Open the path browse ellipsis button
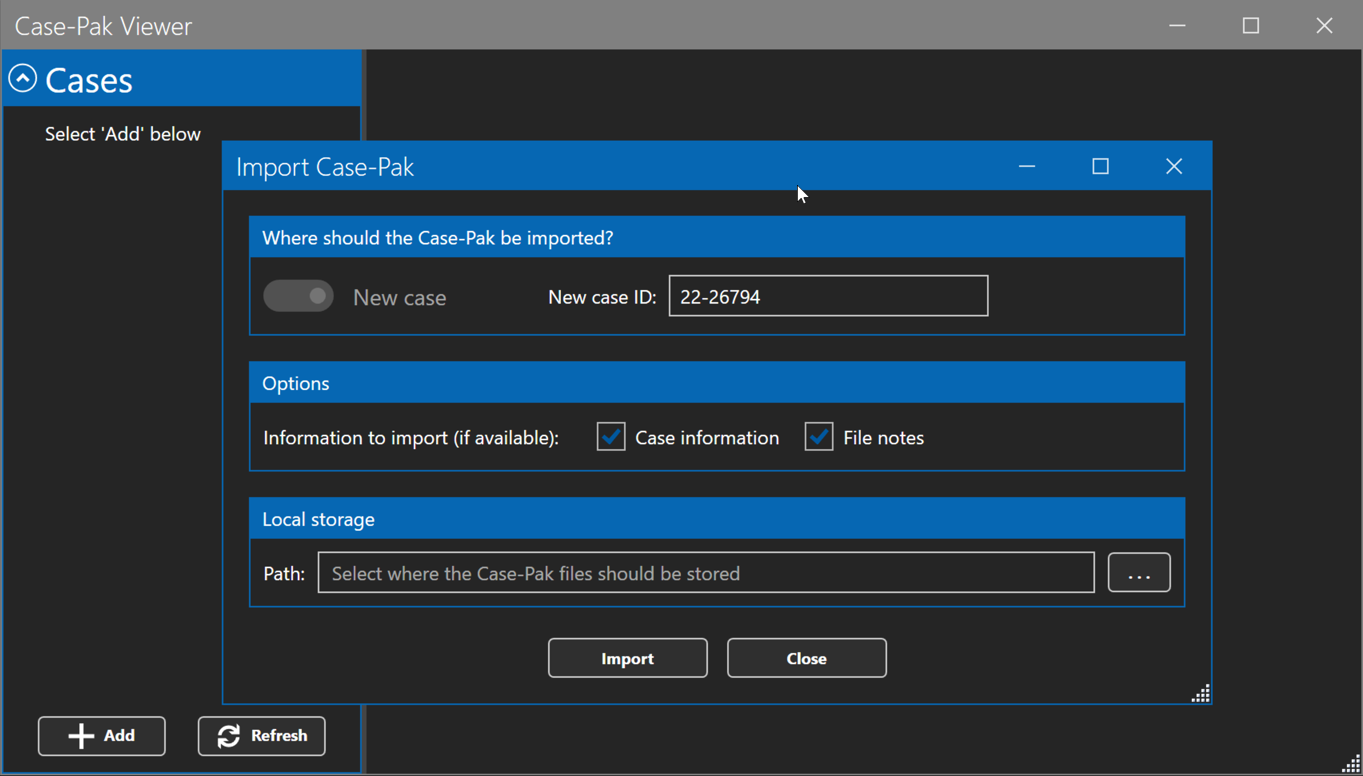 1139,573
